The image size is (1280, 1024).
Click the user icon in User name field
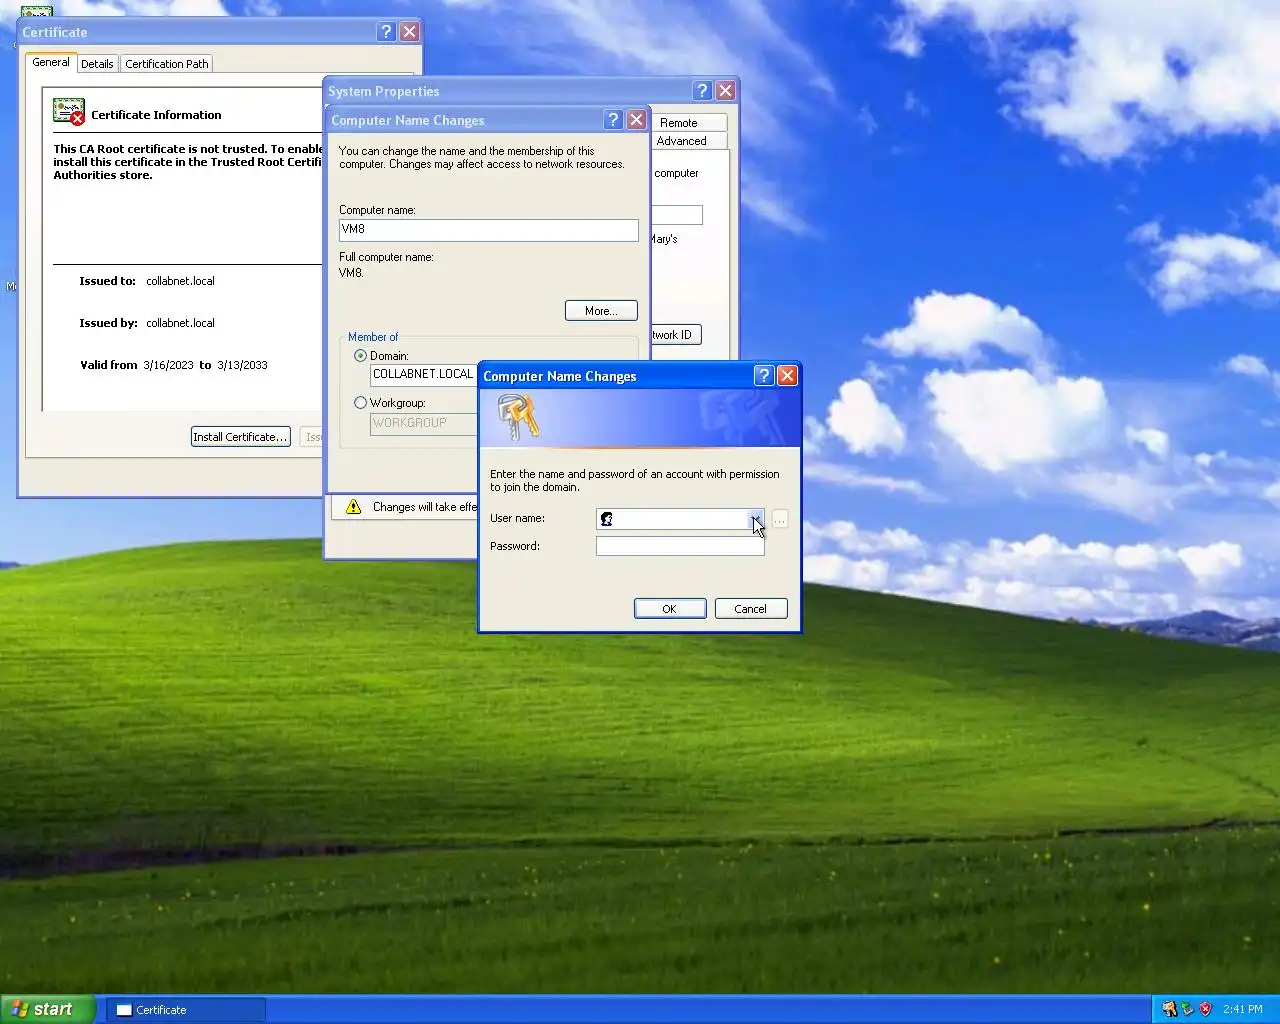coord(606,519)
